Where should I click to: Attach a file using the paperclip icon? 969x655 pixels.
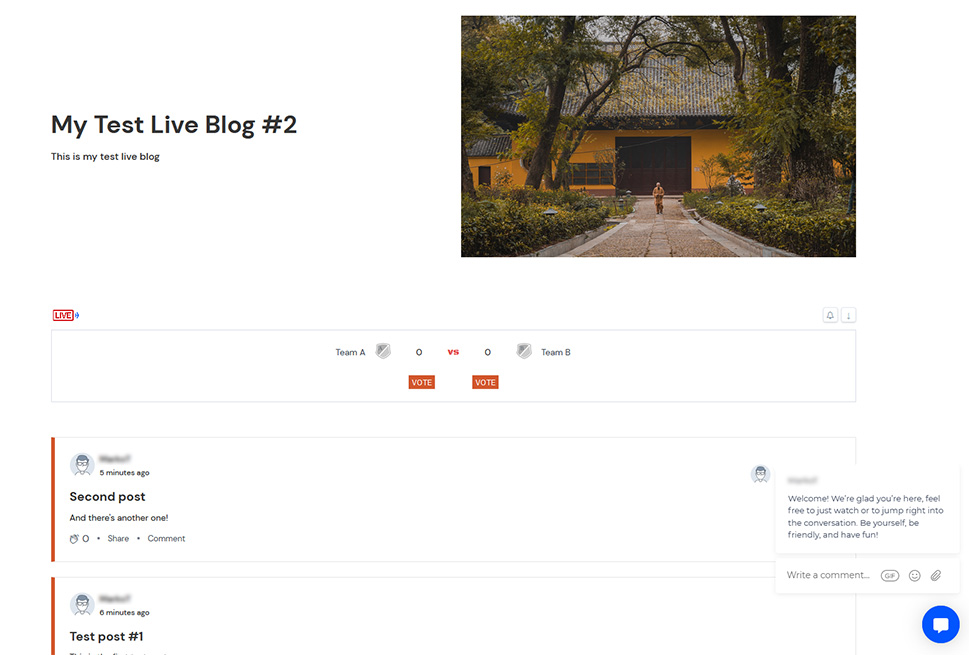(936, 575)
